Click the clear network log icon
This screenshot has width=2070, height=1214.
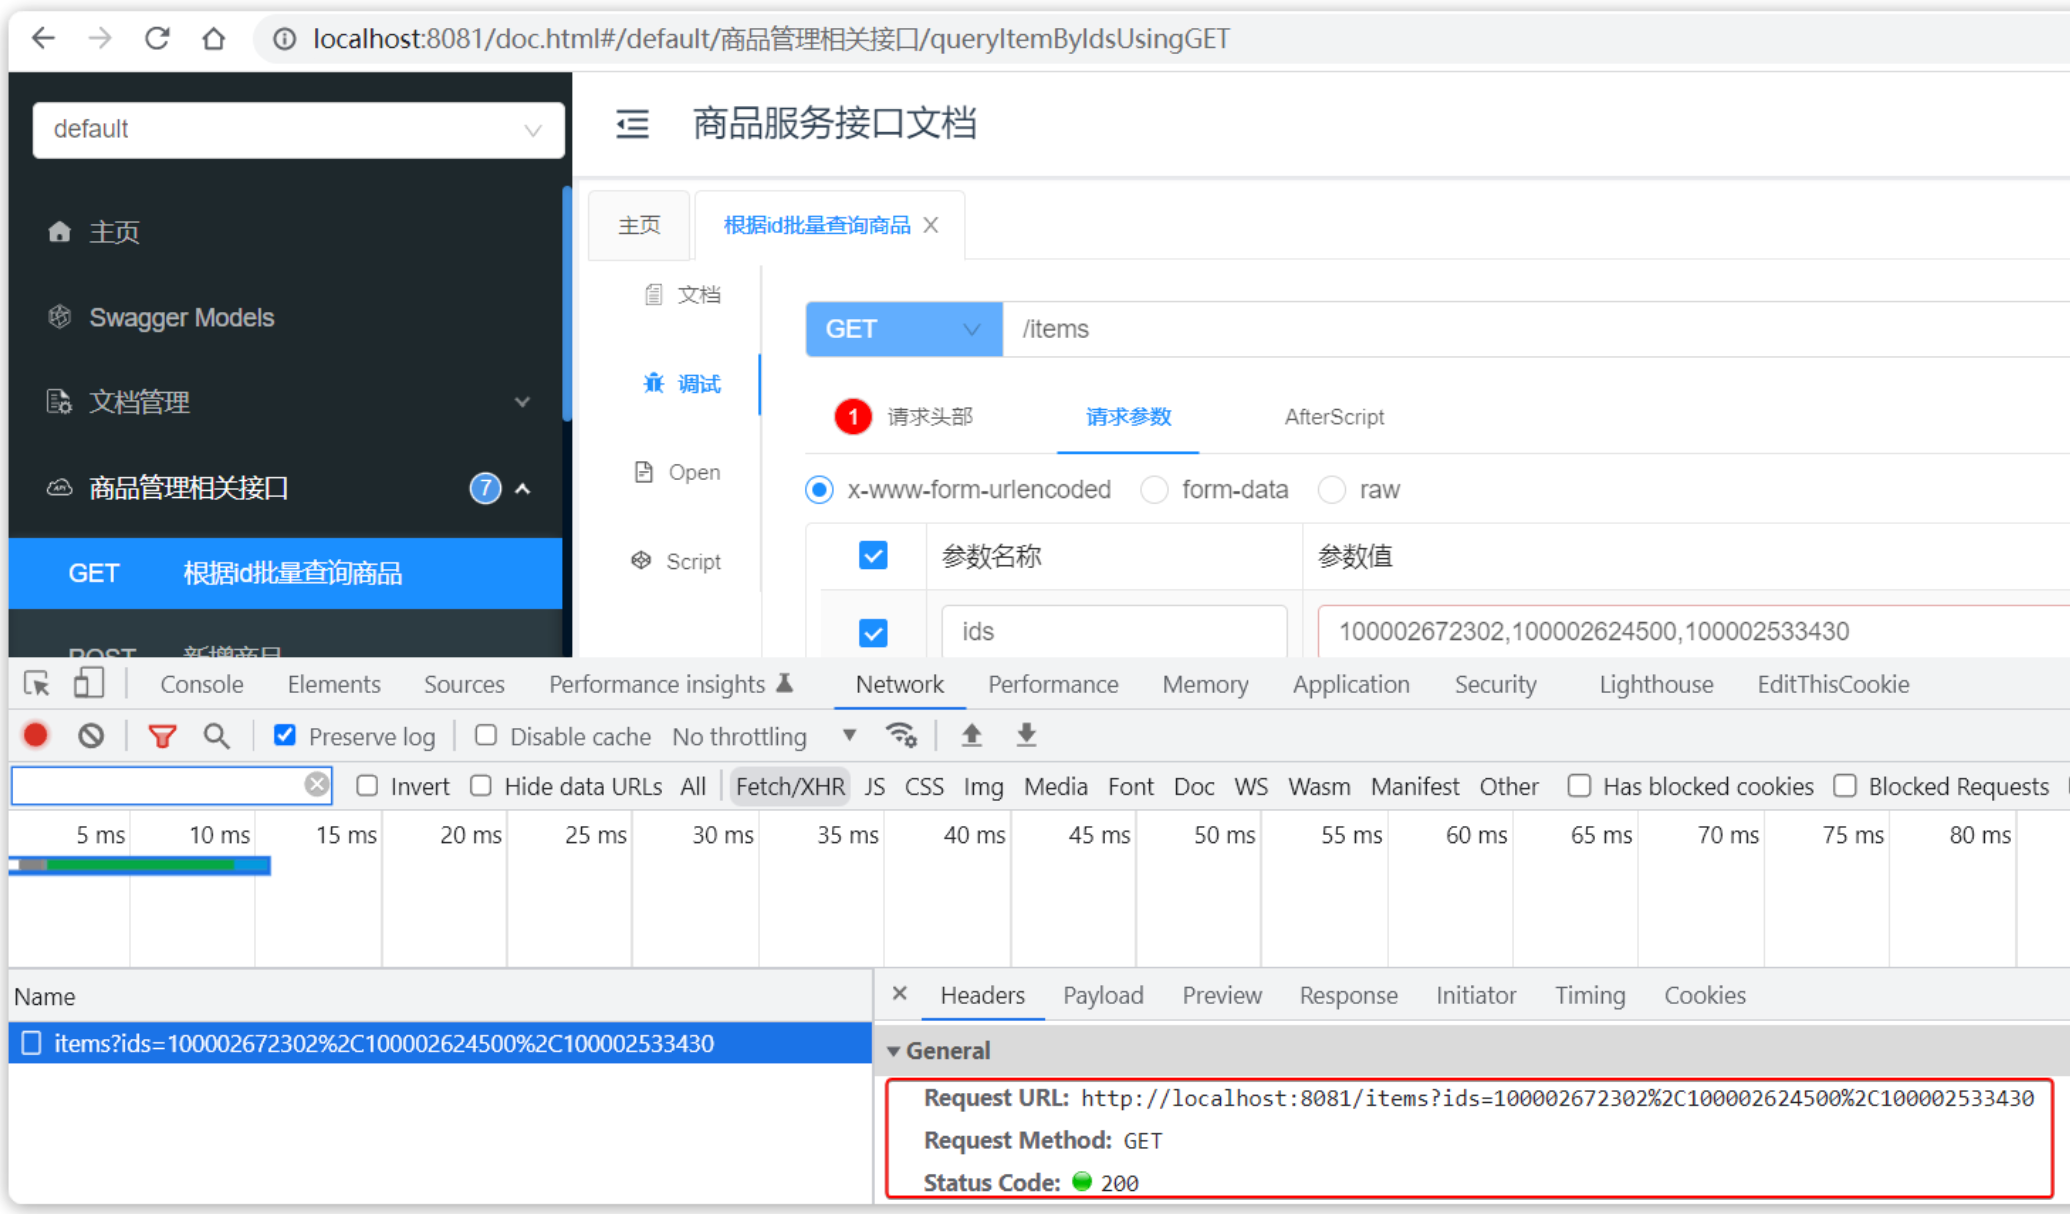pos(91,736)
